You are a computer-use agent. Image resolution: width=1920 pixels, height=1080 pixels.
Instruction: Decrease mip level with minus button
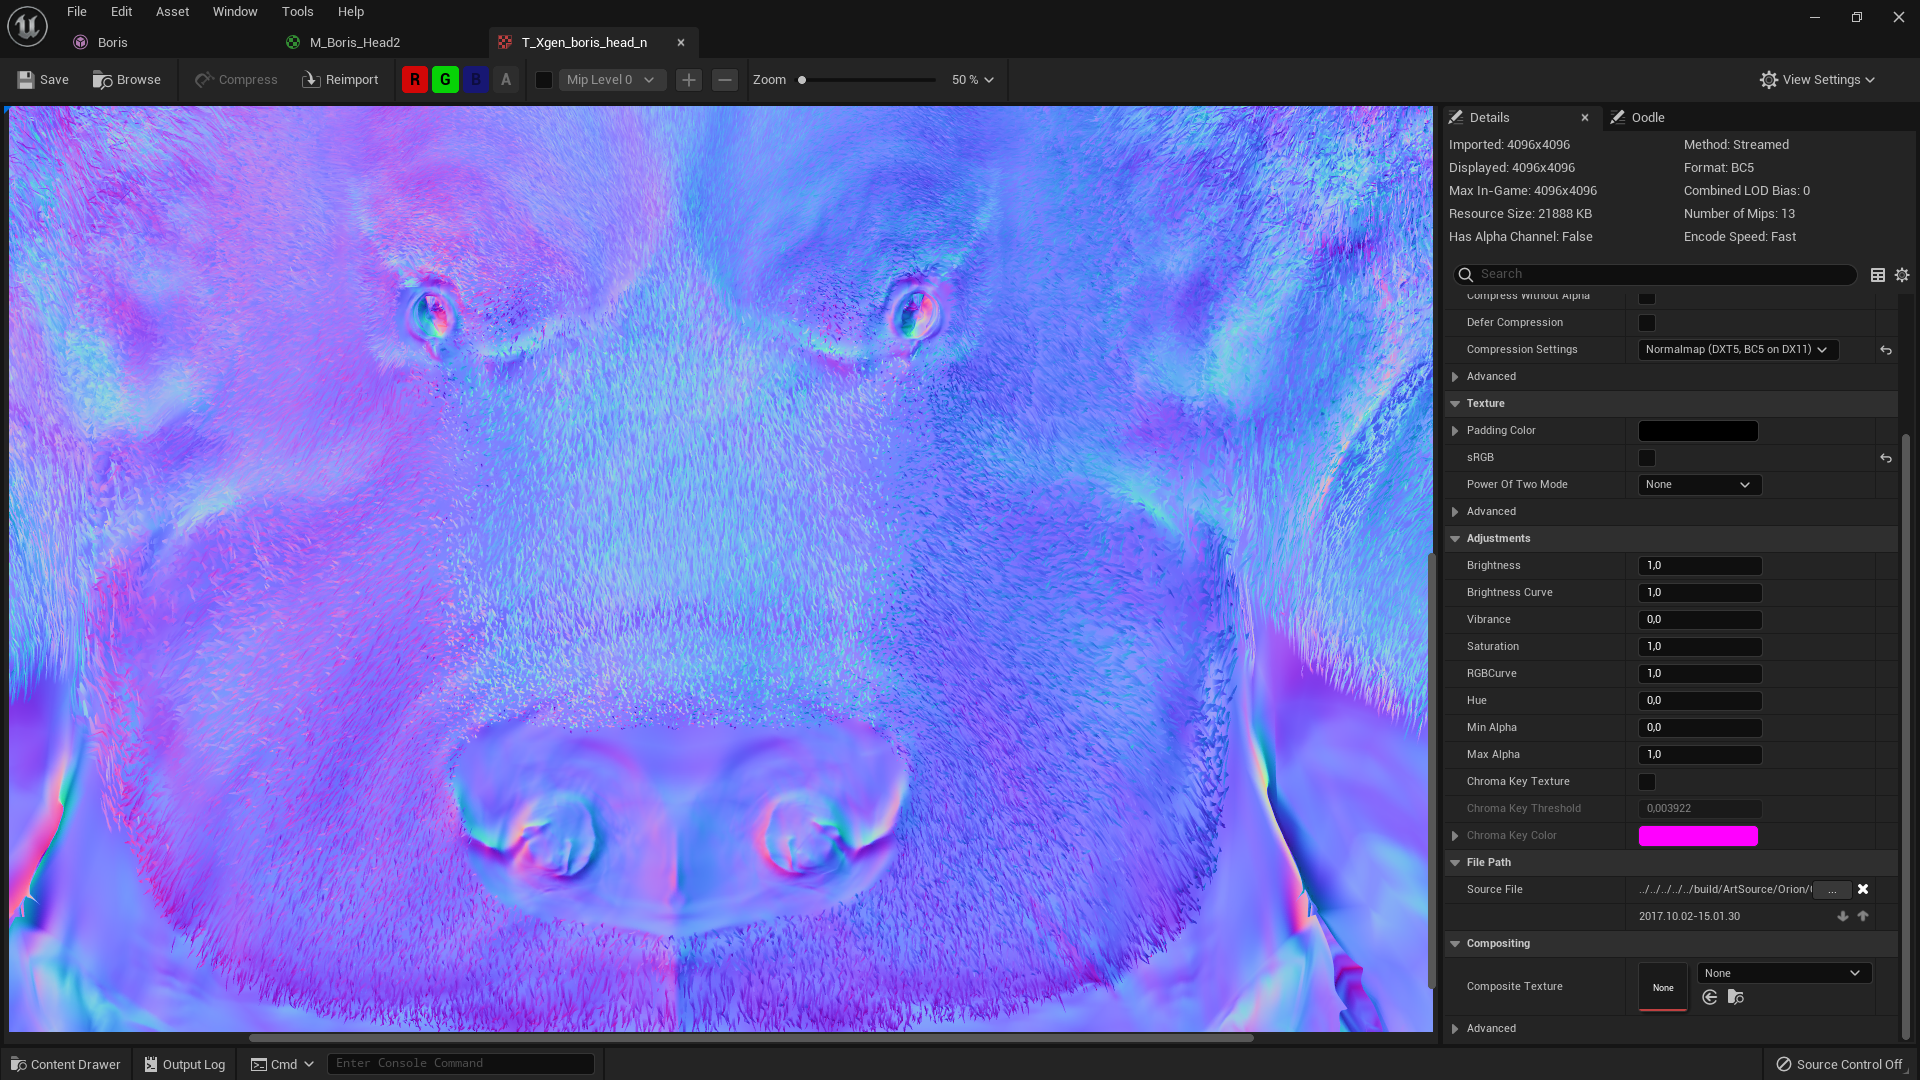725,80
